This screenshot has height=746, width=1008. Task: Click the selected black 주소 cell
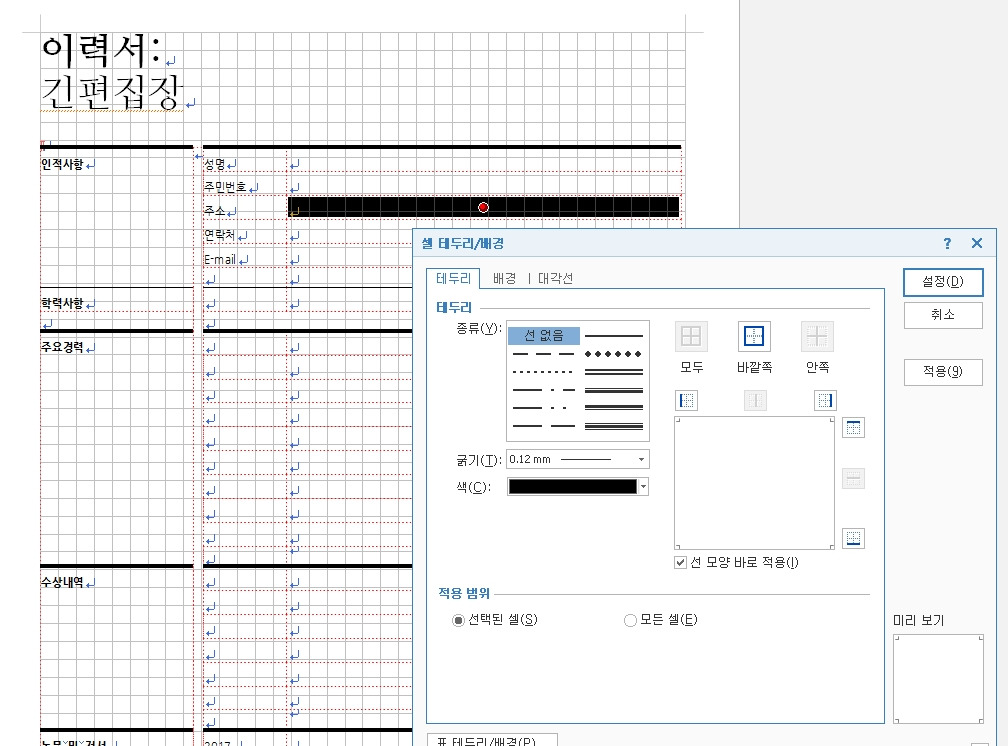[483, 207]
